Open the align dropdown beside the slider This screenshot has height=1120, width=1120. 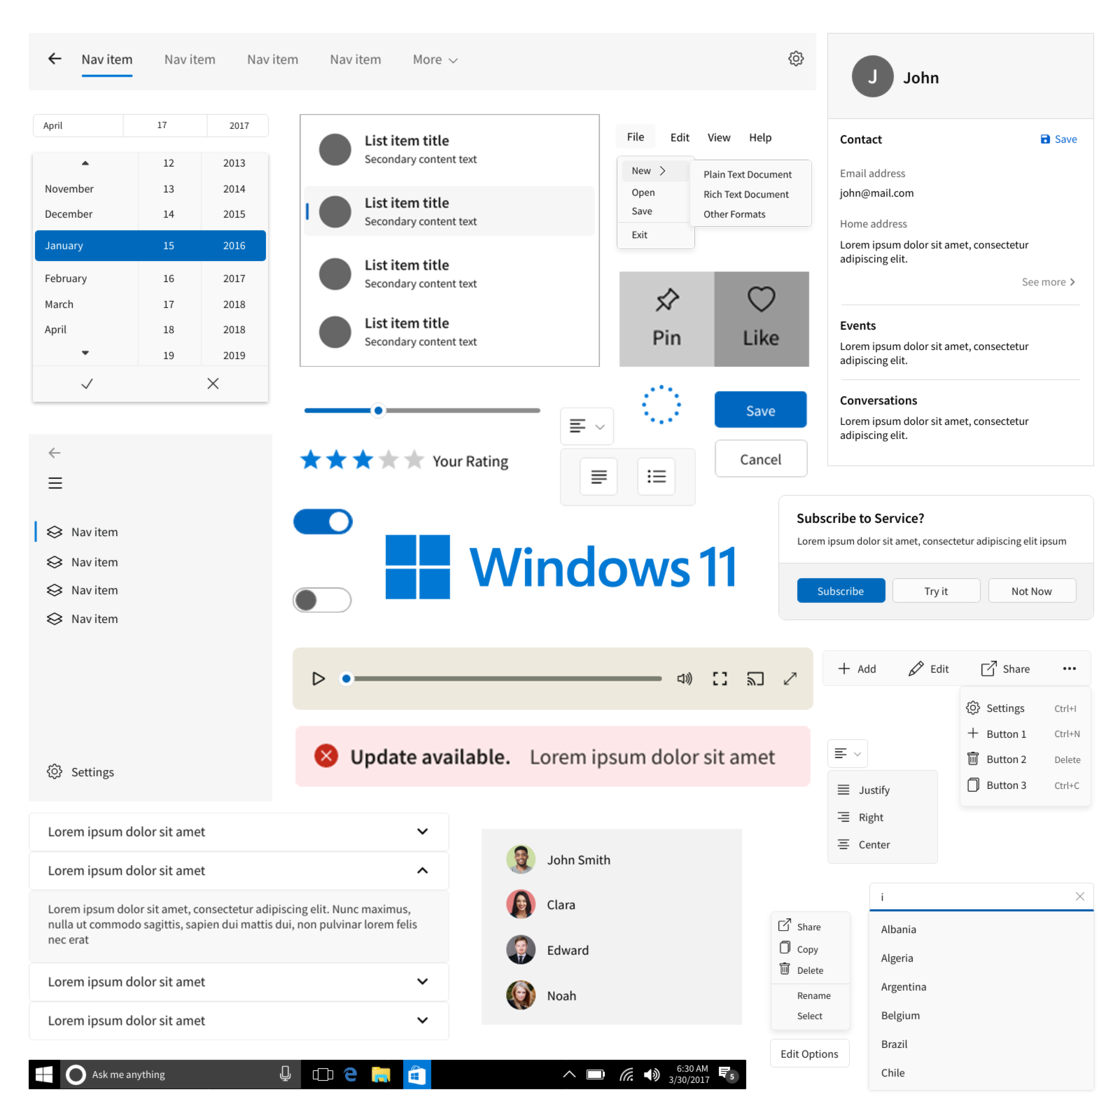click(x=587, y=426)
